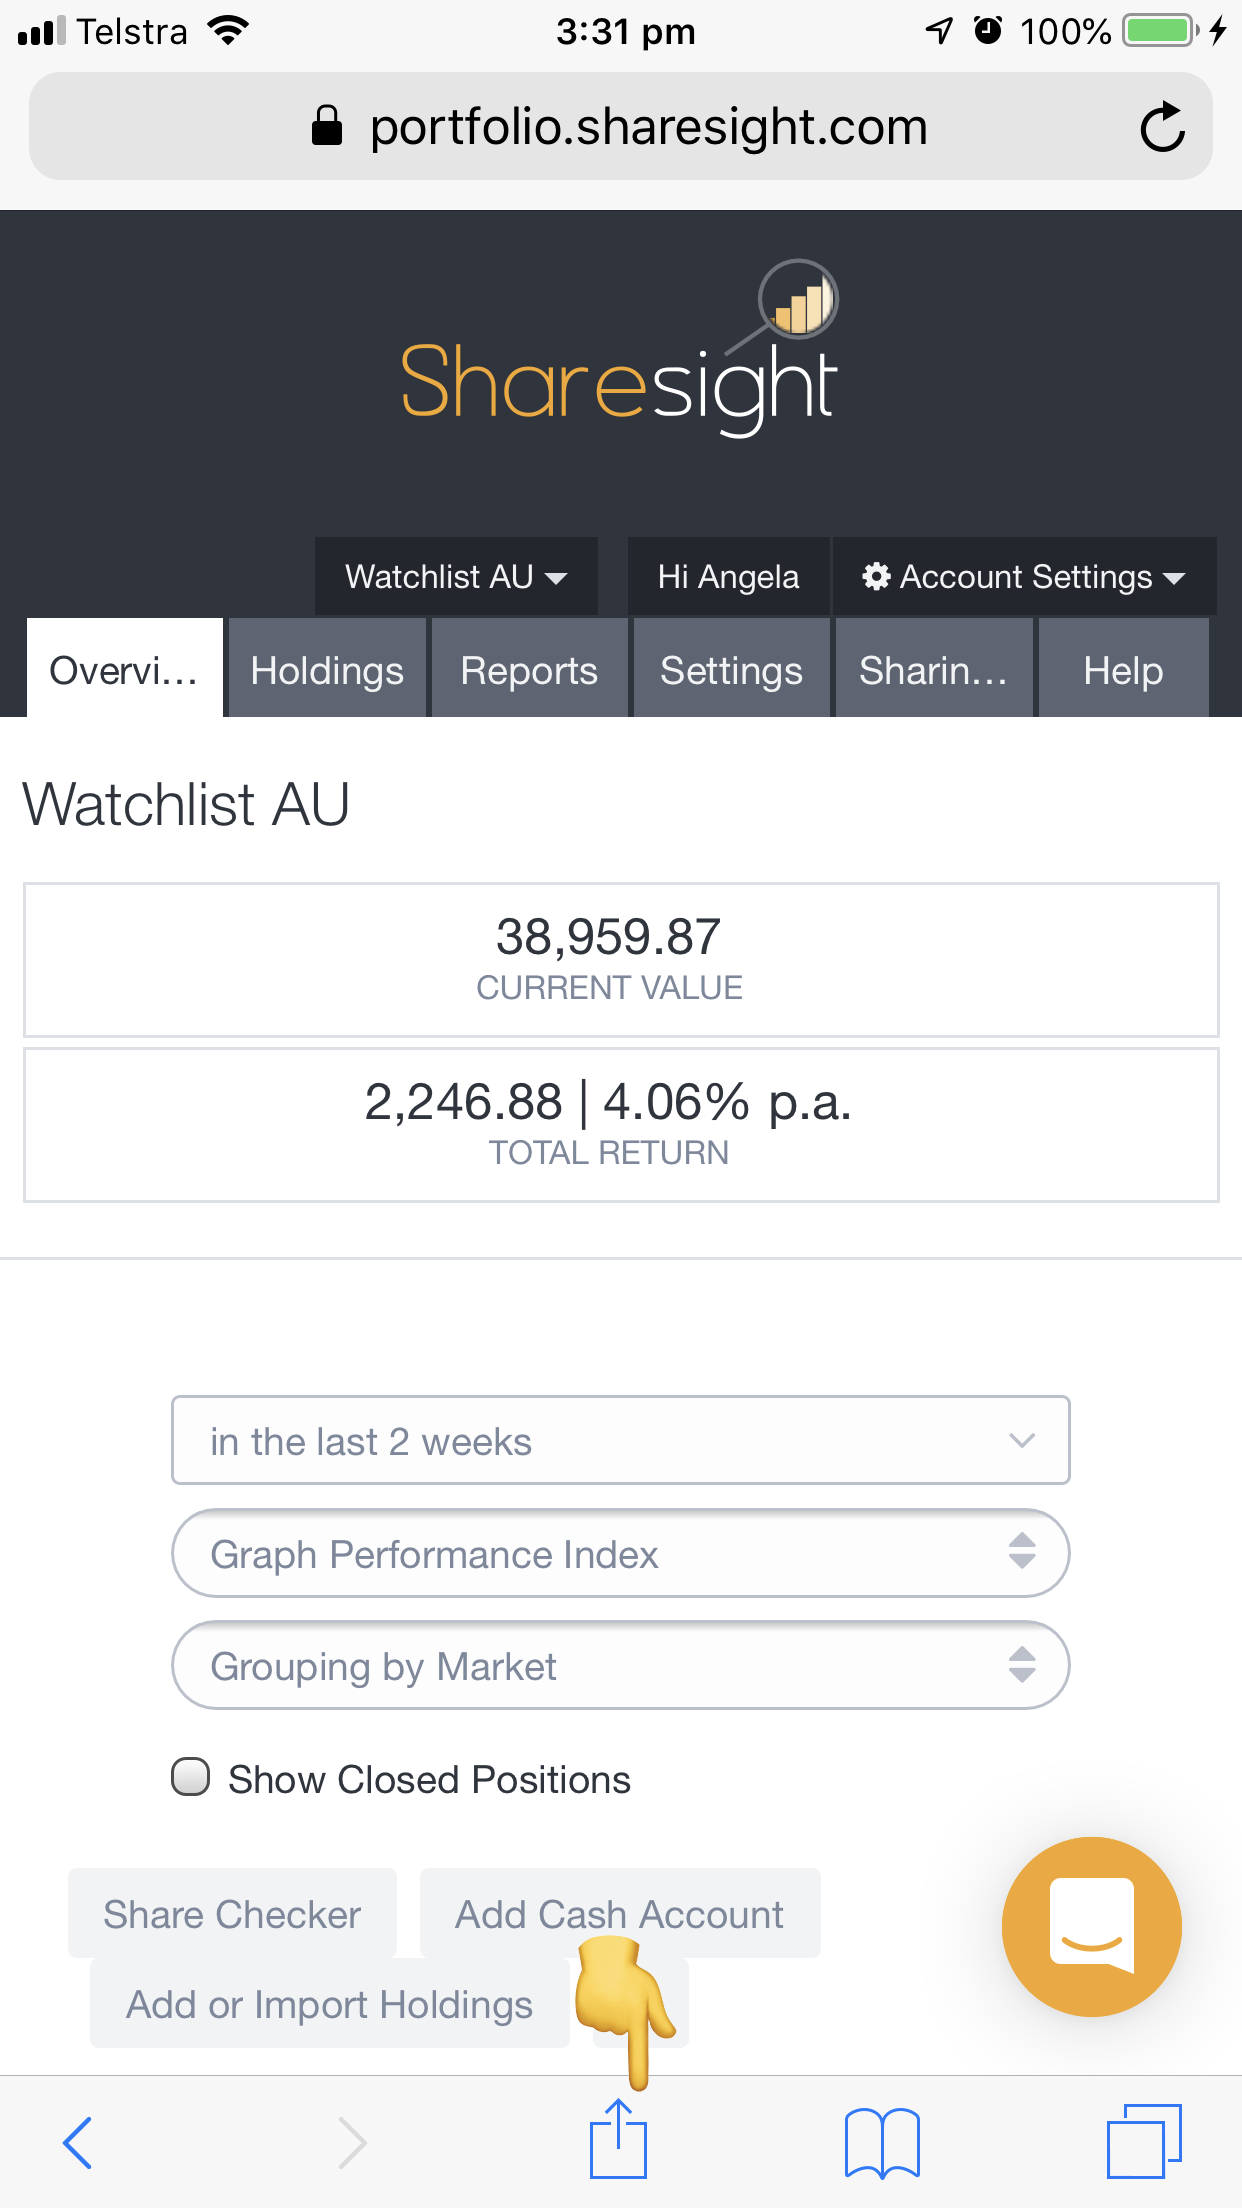Viewport: 1242px width, 2208px height.
Task: Tap the Safari forward arrow
Action: (x=352, y=2142)
